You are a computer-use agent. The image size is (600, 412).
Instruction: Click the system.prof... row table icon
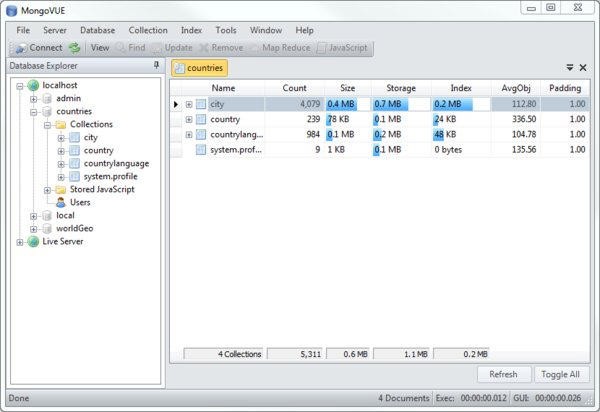point(201,150)
